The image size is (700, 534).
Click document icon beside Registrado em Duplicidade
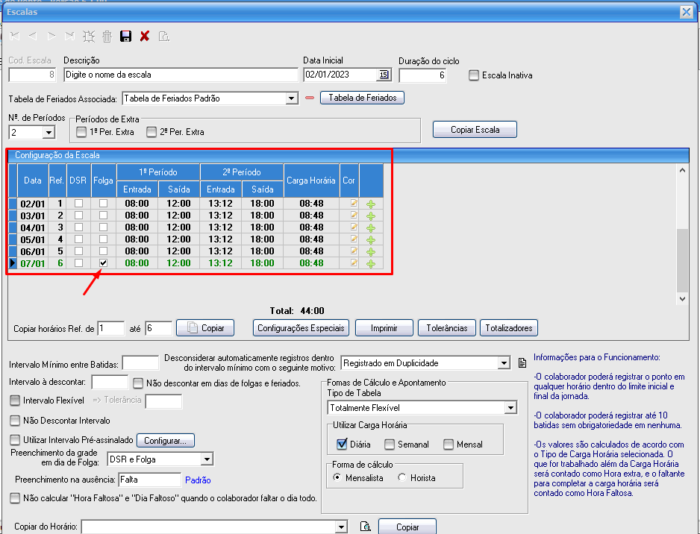tap(522, 363)
